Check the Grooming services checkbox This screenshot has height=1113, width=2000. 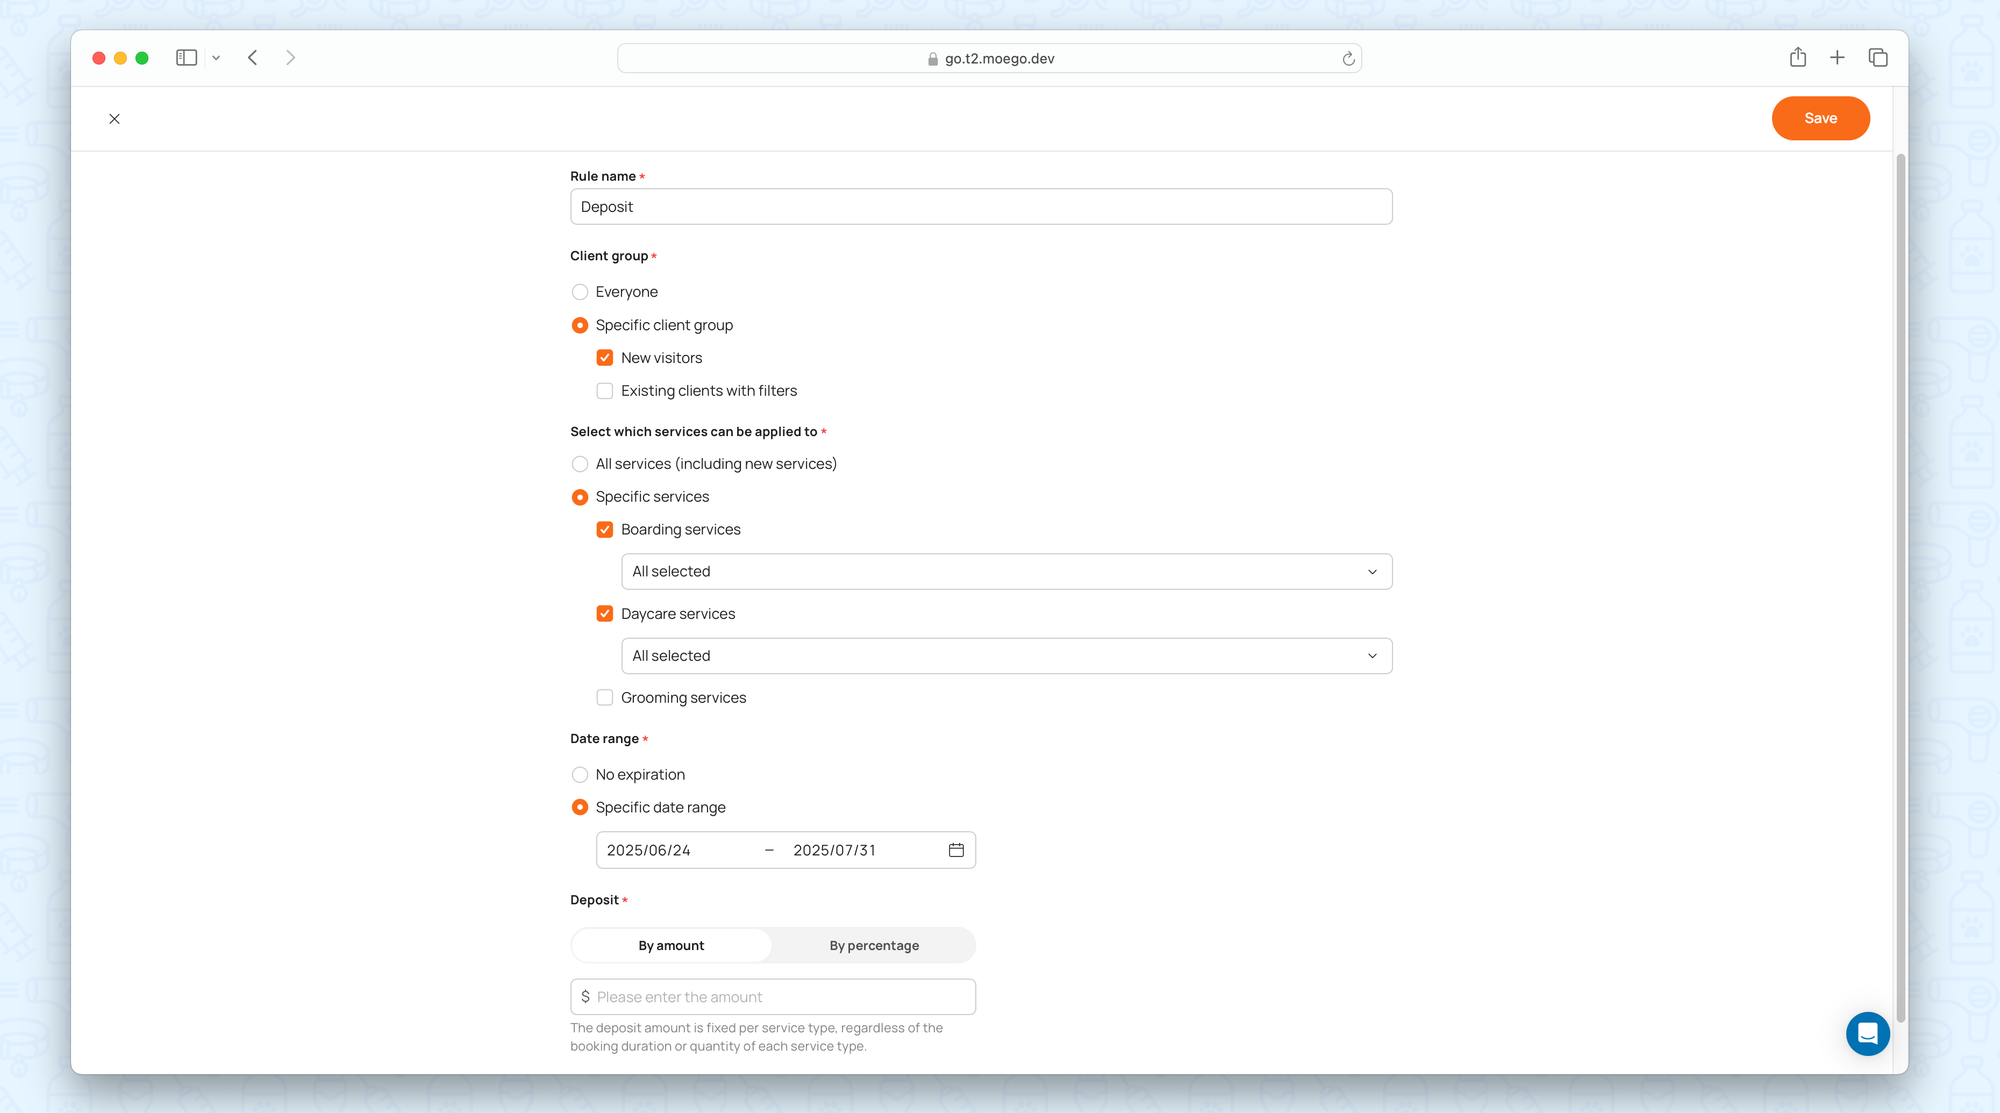click(x=605, y=698)
